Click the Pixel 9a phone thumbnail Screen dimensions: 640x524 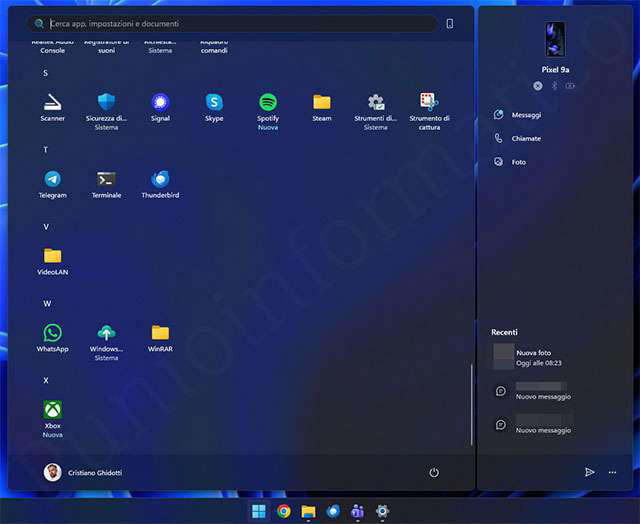(x=555, y=39)
